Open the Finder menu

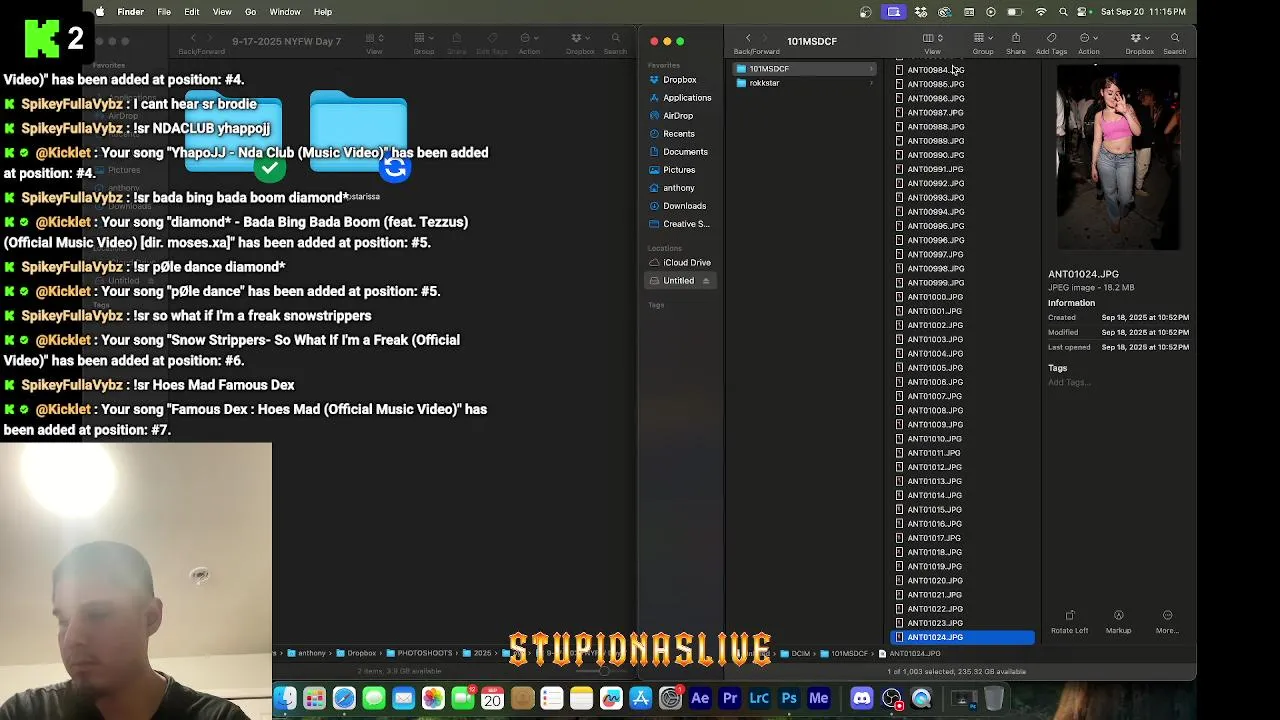click(131, 12)
